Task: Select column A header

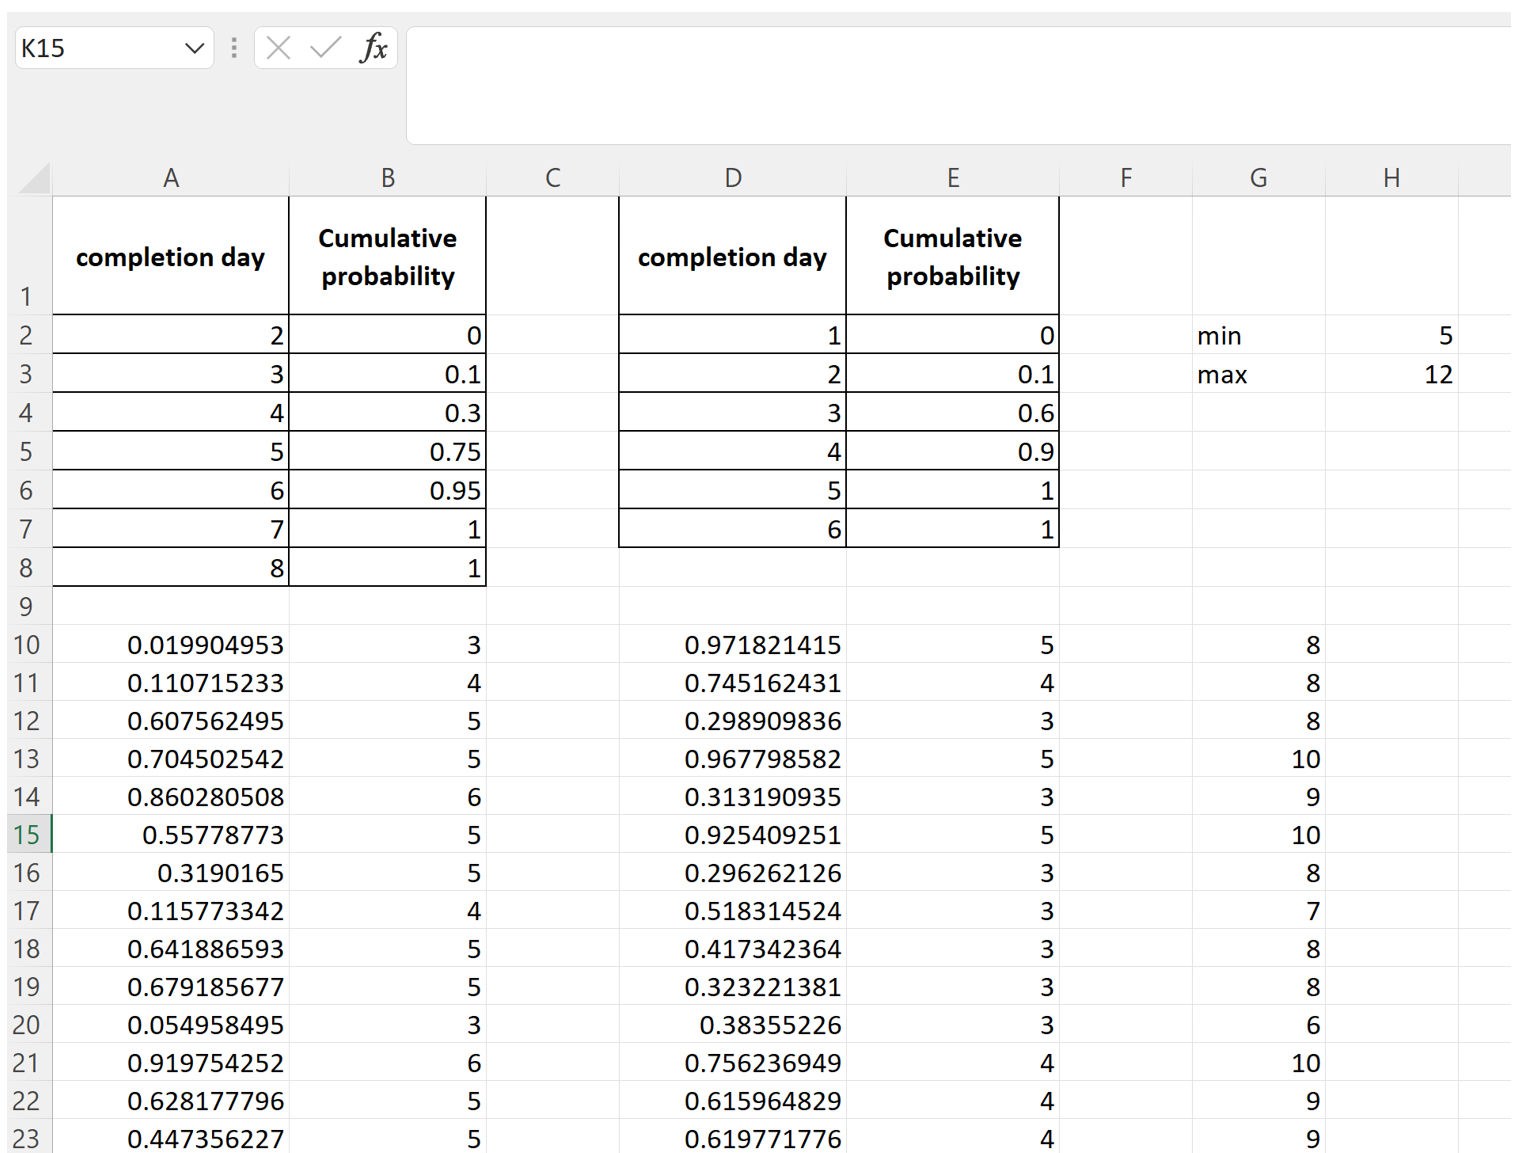Action: 171,178
